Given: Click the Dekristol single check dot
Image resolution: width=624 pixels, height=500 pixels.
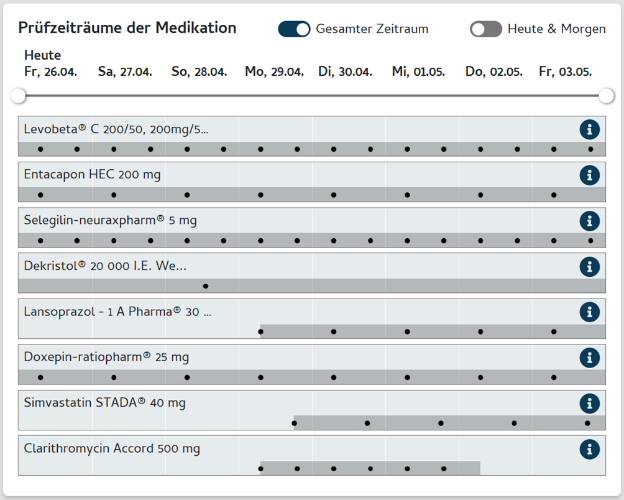Looking at the screenshot, I should coord(205,286).
